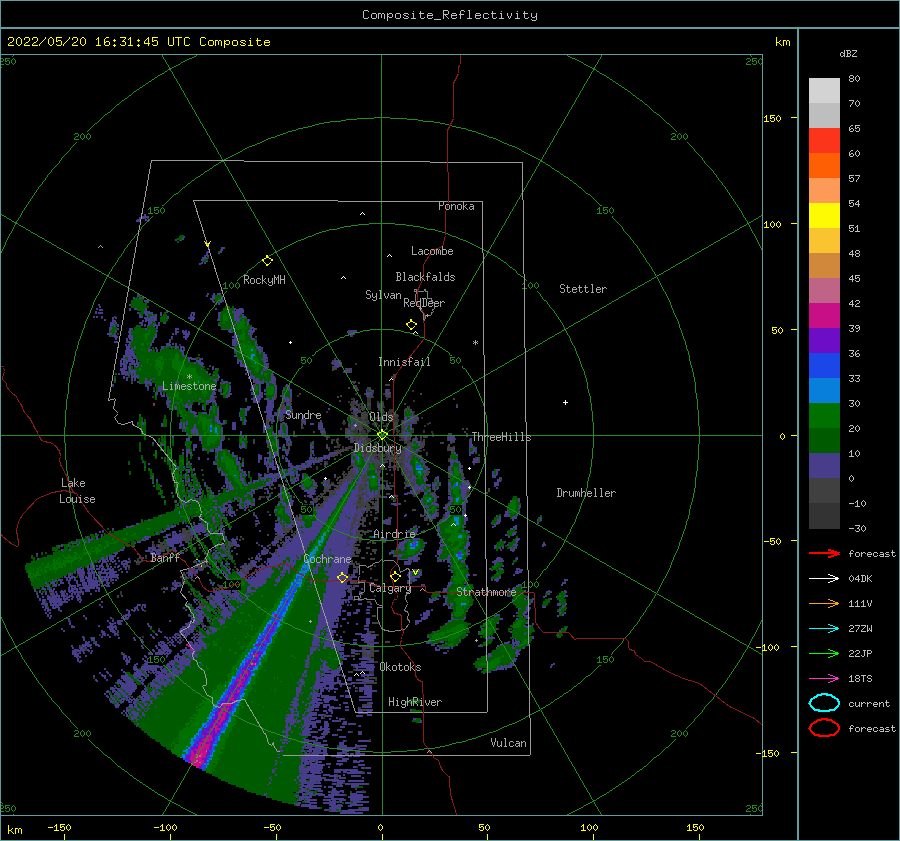The width and height of the screenshot is (900, 841).
Task: Click the Didsbury label
Action: [x=378, y=448]
